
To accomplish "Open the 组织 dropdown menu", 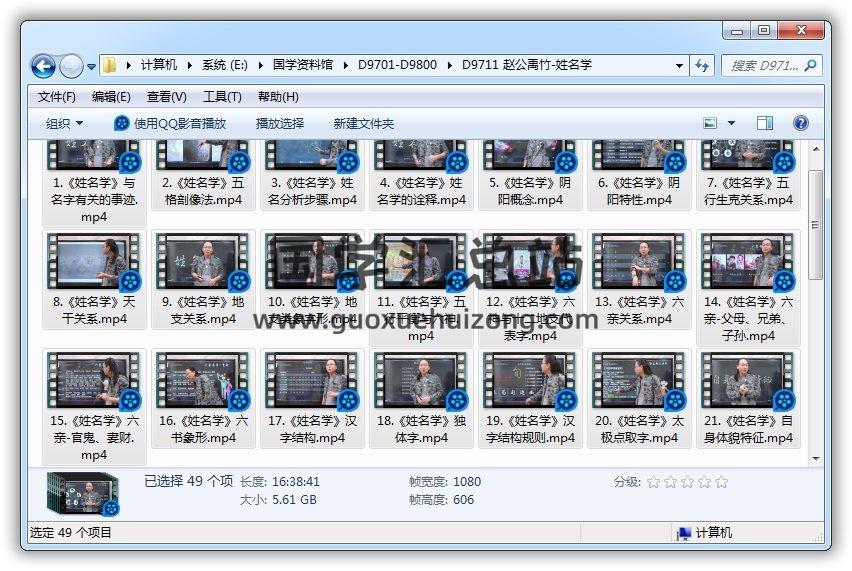I will (x=65, y=123).
